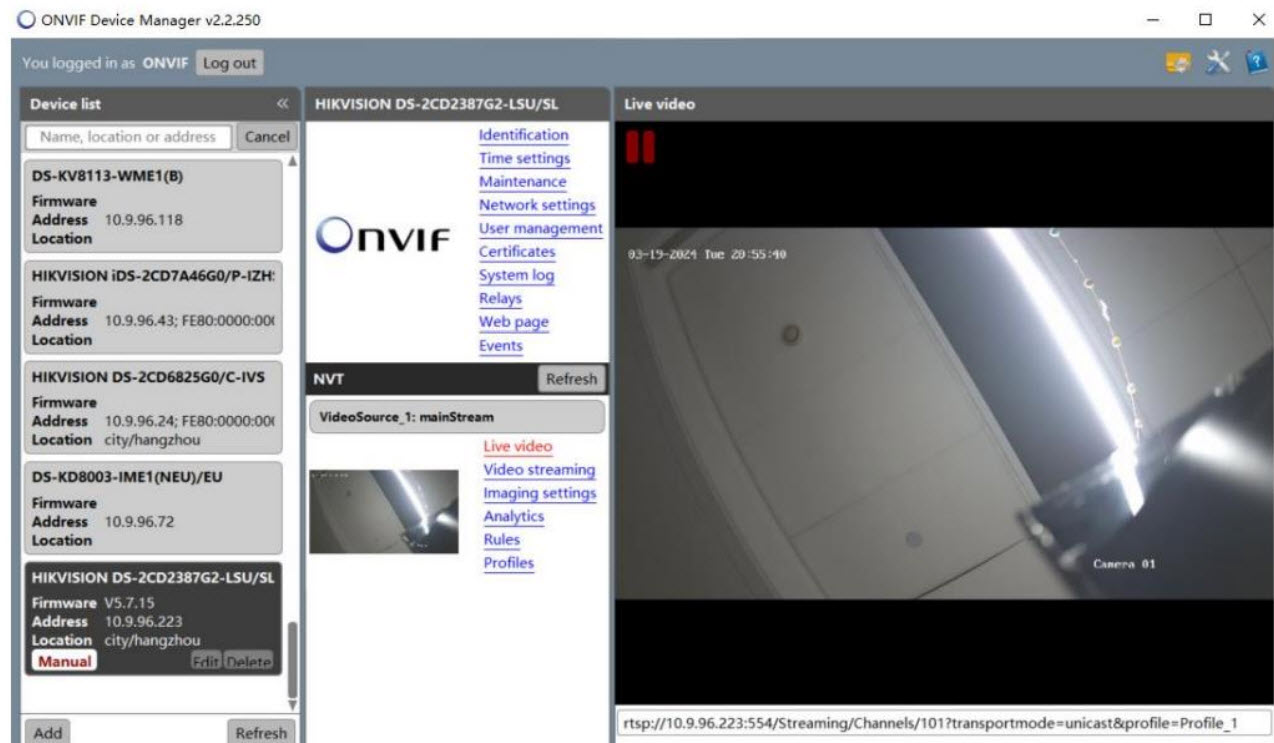Open the Video streaming section

tap(539, 470)
